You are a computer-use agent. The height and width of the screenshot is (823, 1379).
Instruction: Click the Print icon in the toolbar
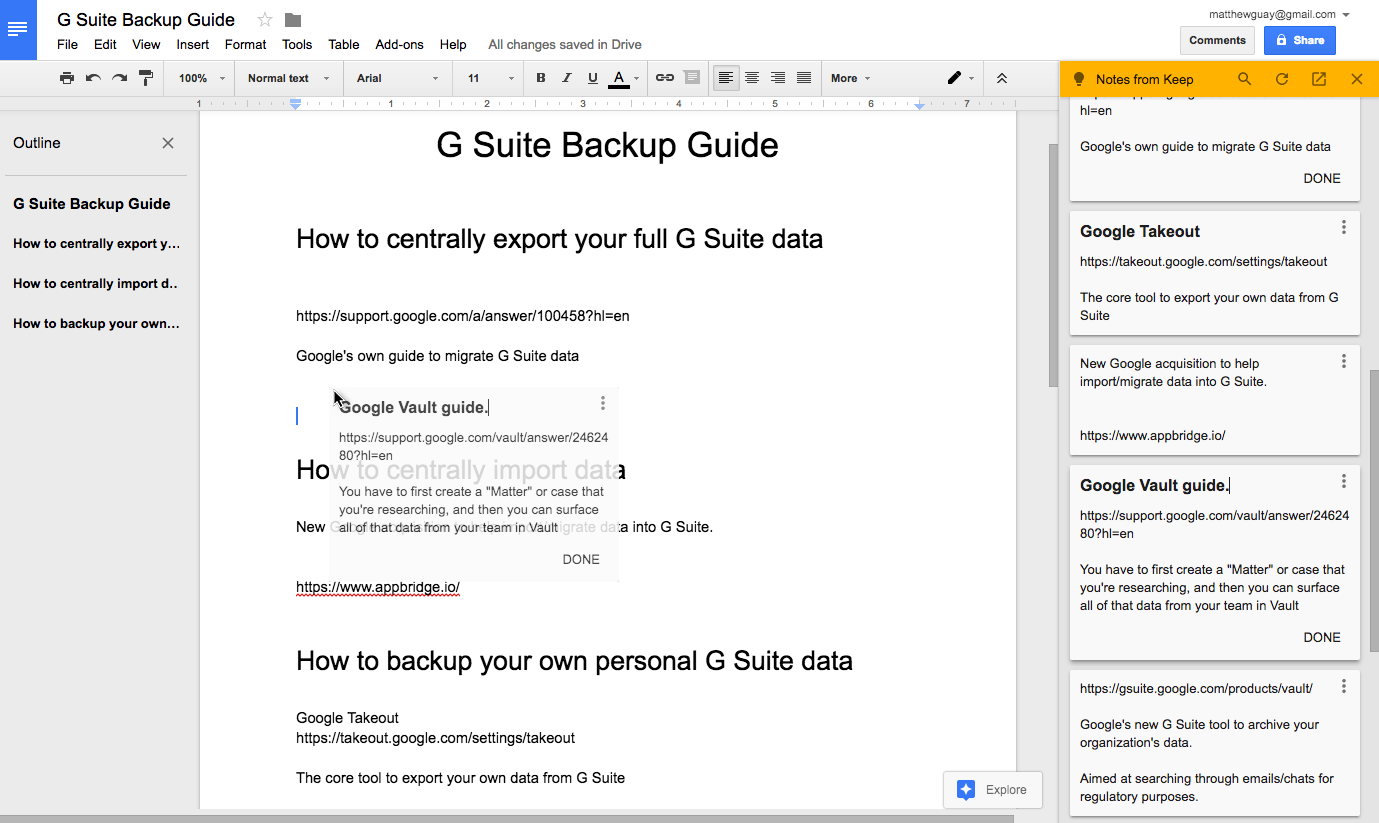click(x=66, y=78)
